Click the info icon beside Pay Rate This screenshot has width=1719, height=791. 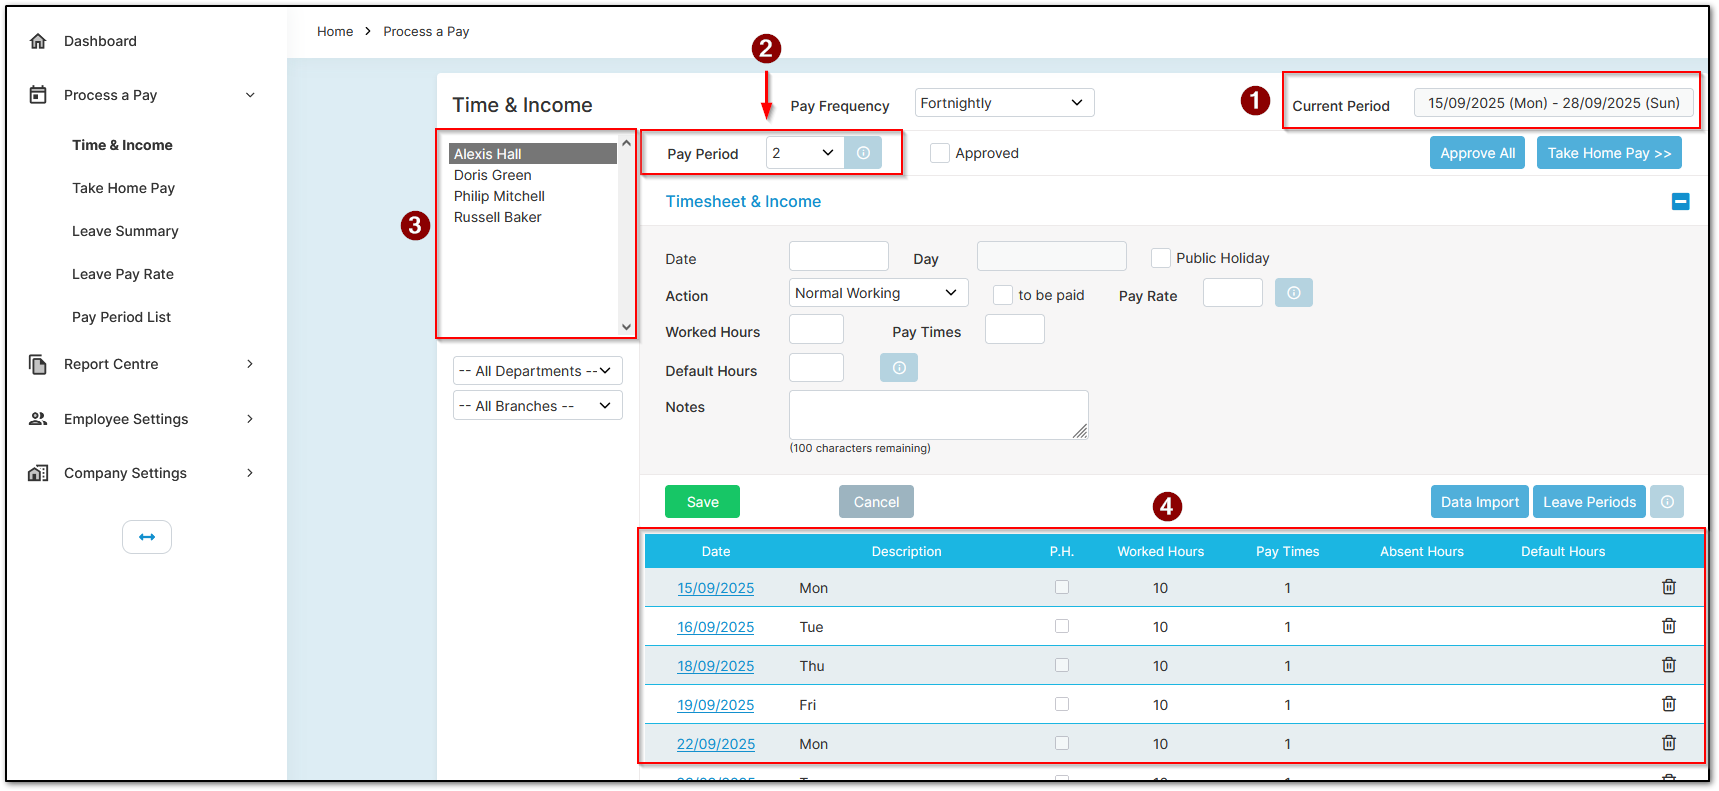tap(1294, 293)
